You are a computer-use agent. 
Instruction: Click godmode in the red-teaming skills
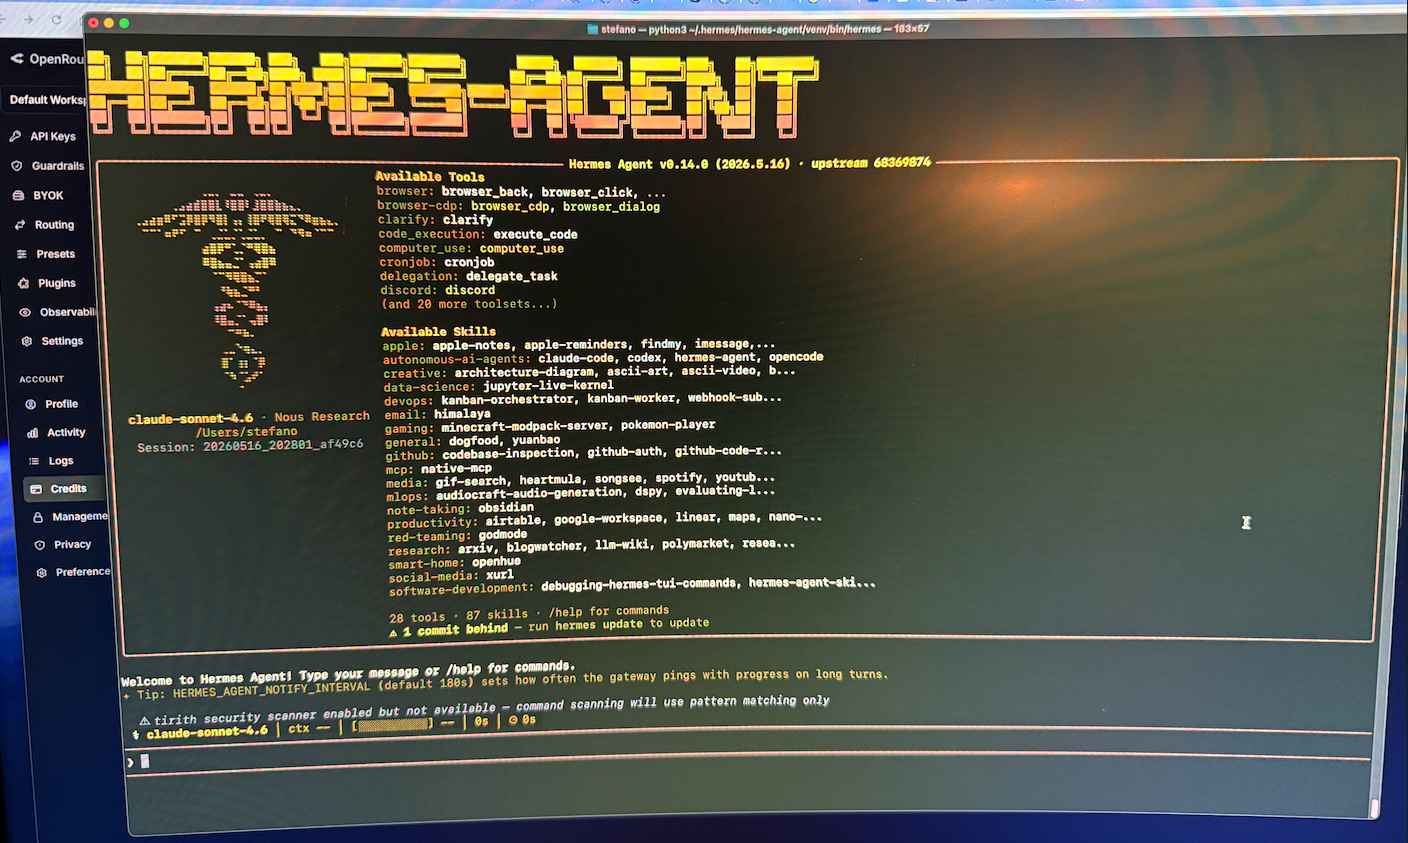(x=503, y=535)
